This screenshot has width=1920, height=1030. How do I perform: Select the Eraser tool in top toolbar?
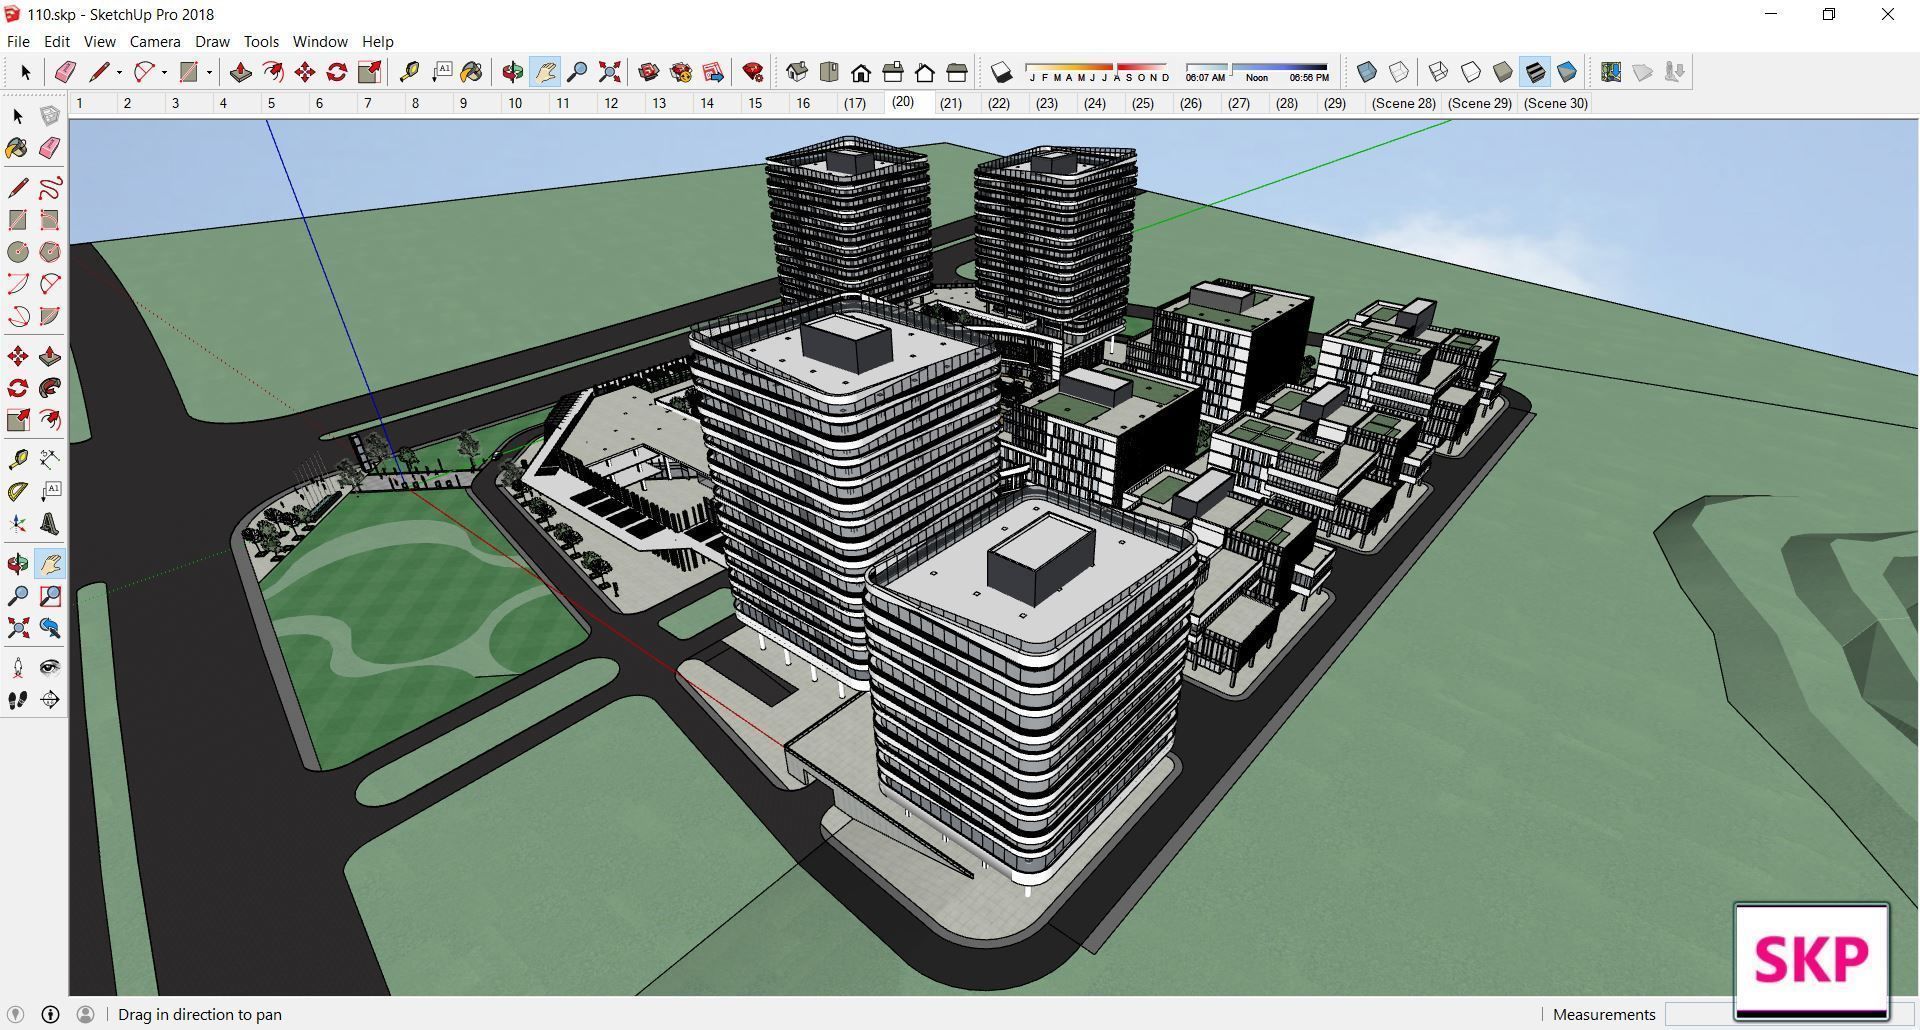pyautogui.click(x=65, y=72)
